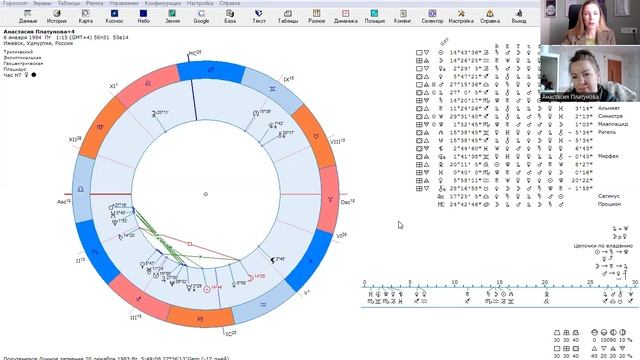Click the location line Ижевск, Удмуртия, Россия
The image size is (640, 360).
38,43
